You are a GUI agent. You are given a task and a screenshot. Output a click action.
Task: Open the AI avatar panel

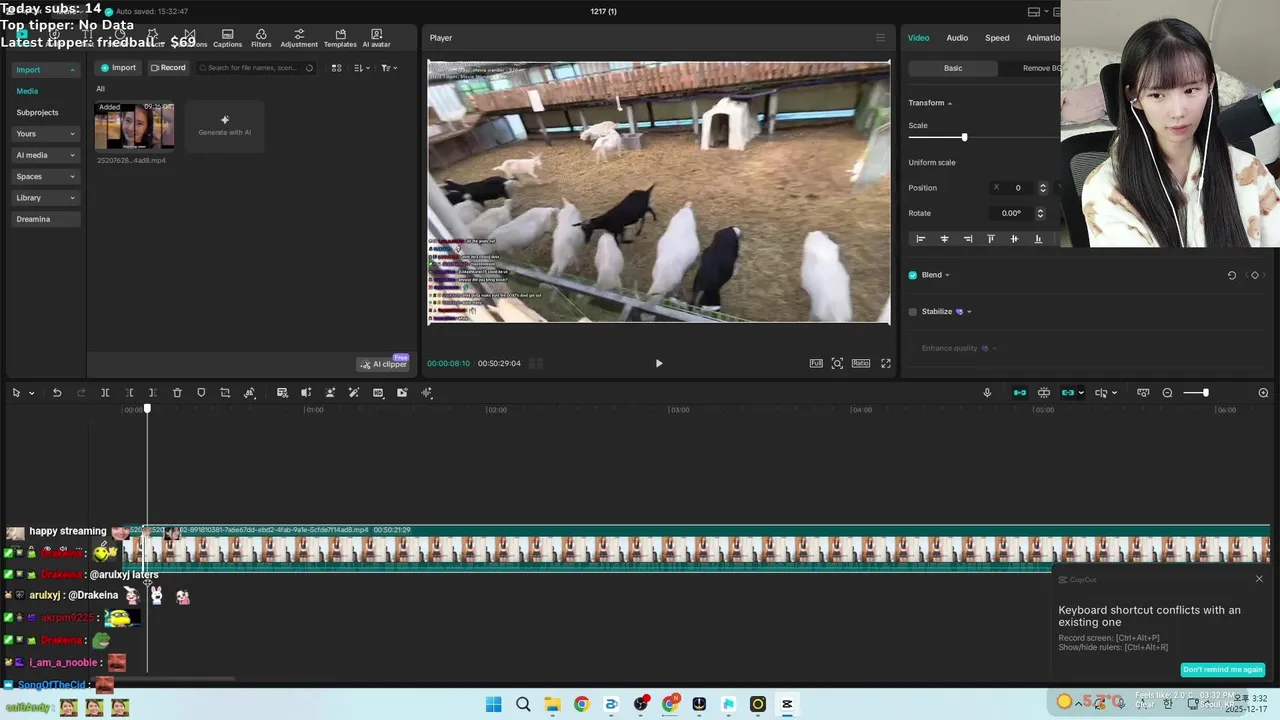[376, 38]
